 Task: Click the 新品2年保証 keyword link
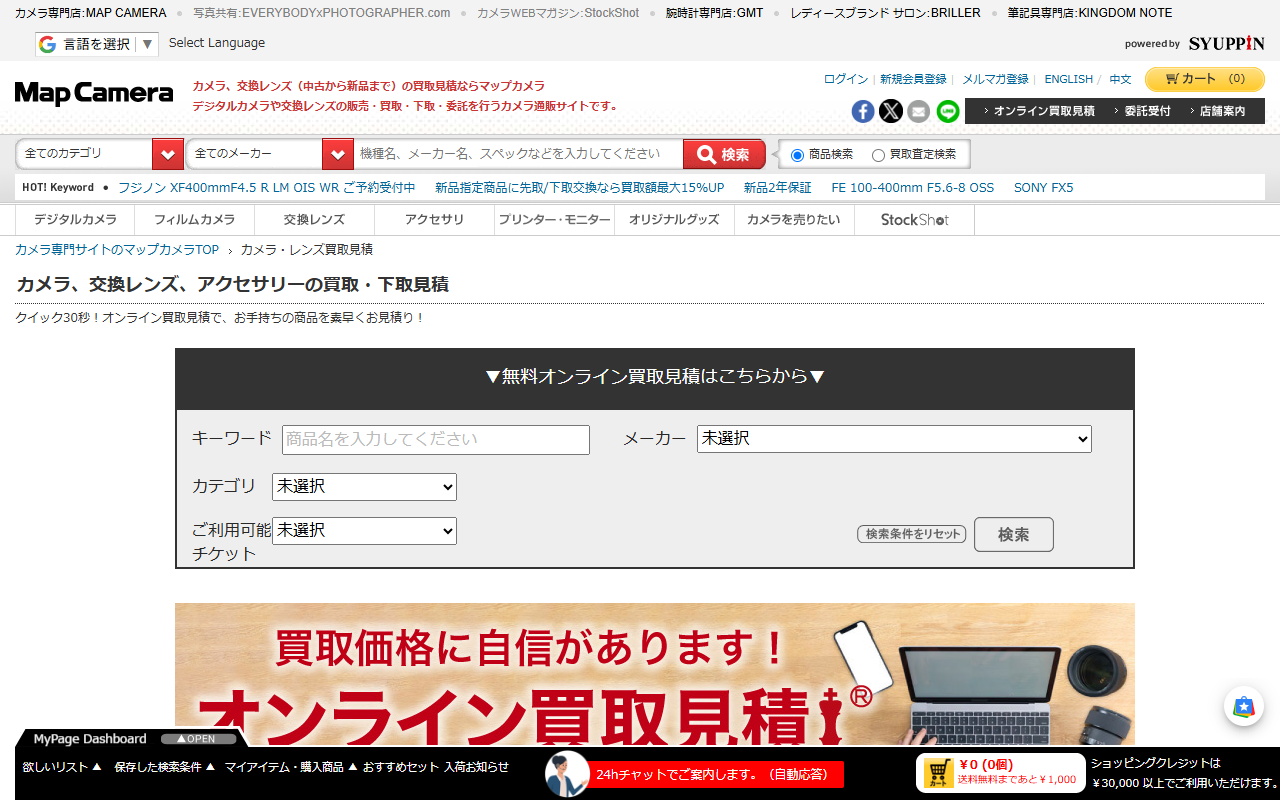coord(778,187)
